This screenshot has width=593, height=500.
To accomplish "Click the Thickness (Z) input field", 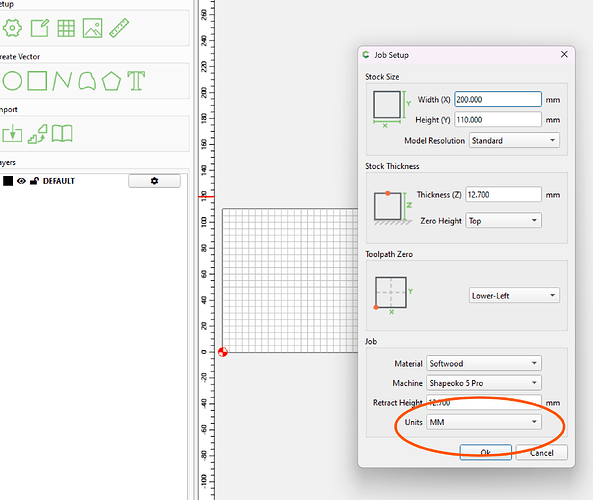I will (503, 195).
